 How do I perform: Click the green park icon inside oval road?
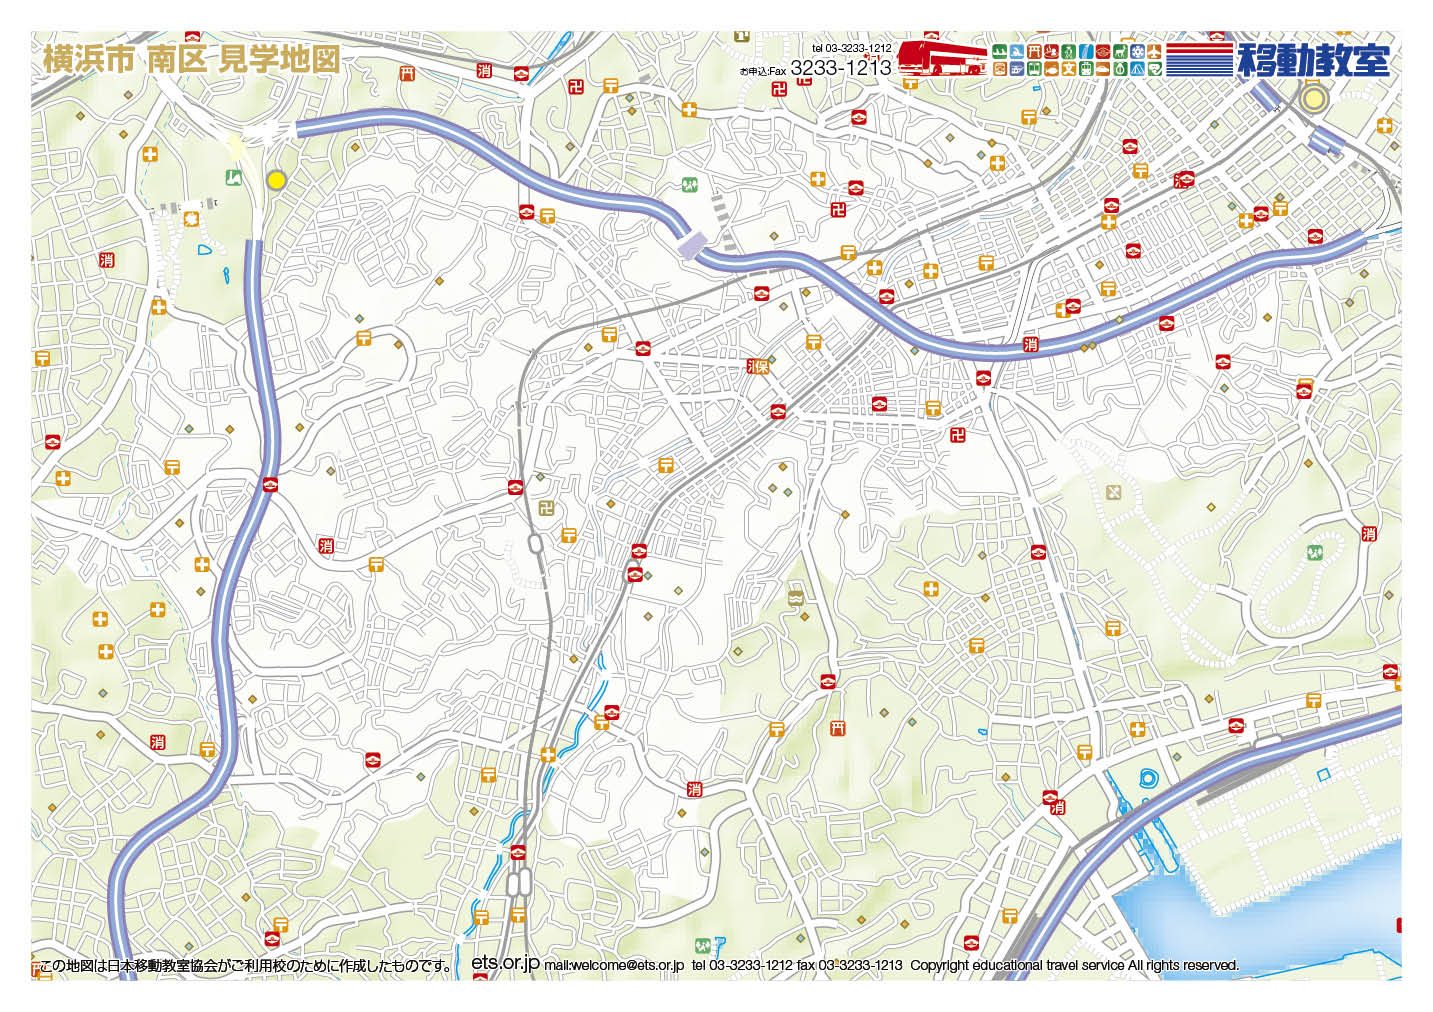(1315, 551)
